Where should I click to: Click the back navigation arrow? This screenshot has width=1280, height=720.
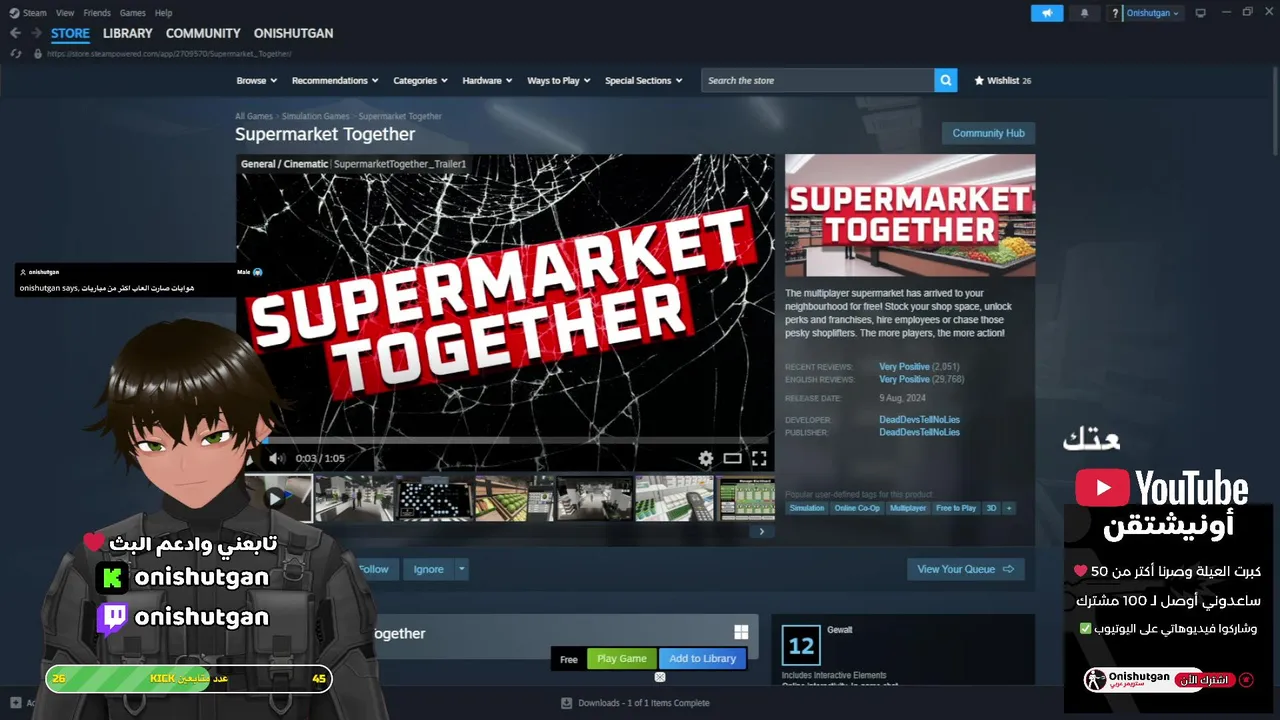(15, 33)
